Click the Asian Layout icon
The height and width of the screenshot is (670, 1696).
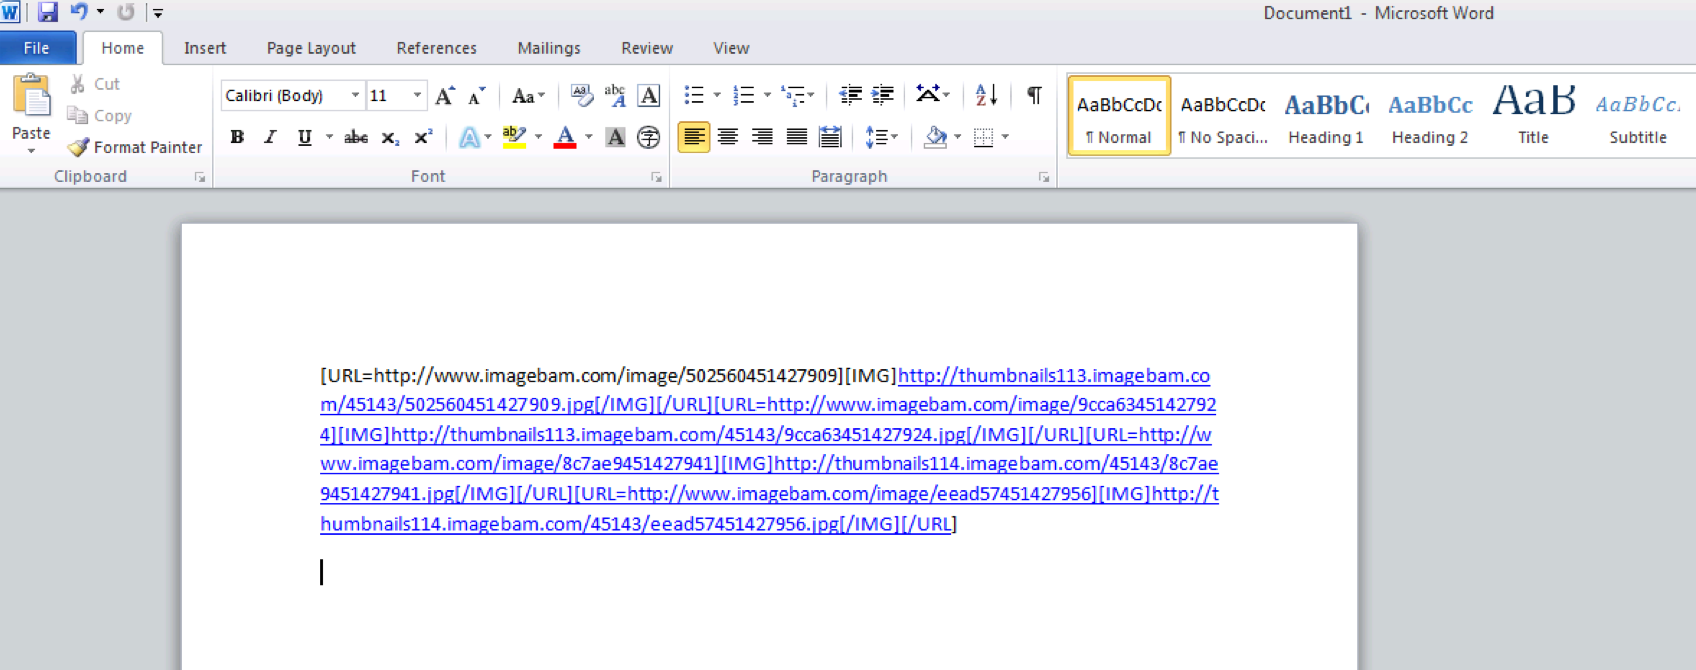point(928,95)
